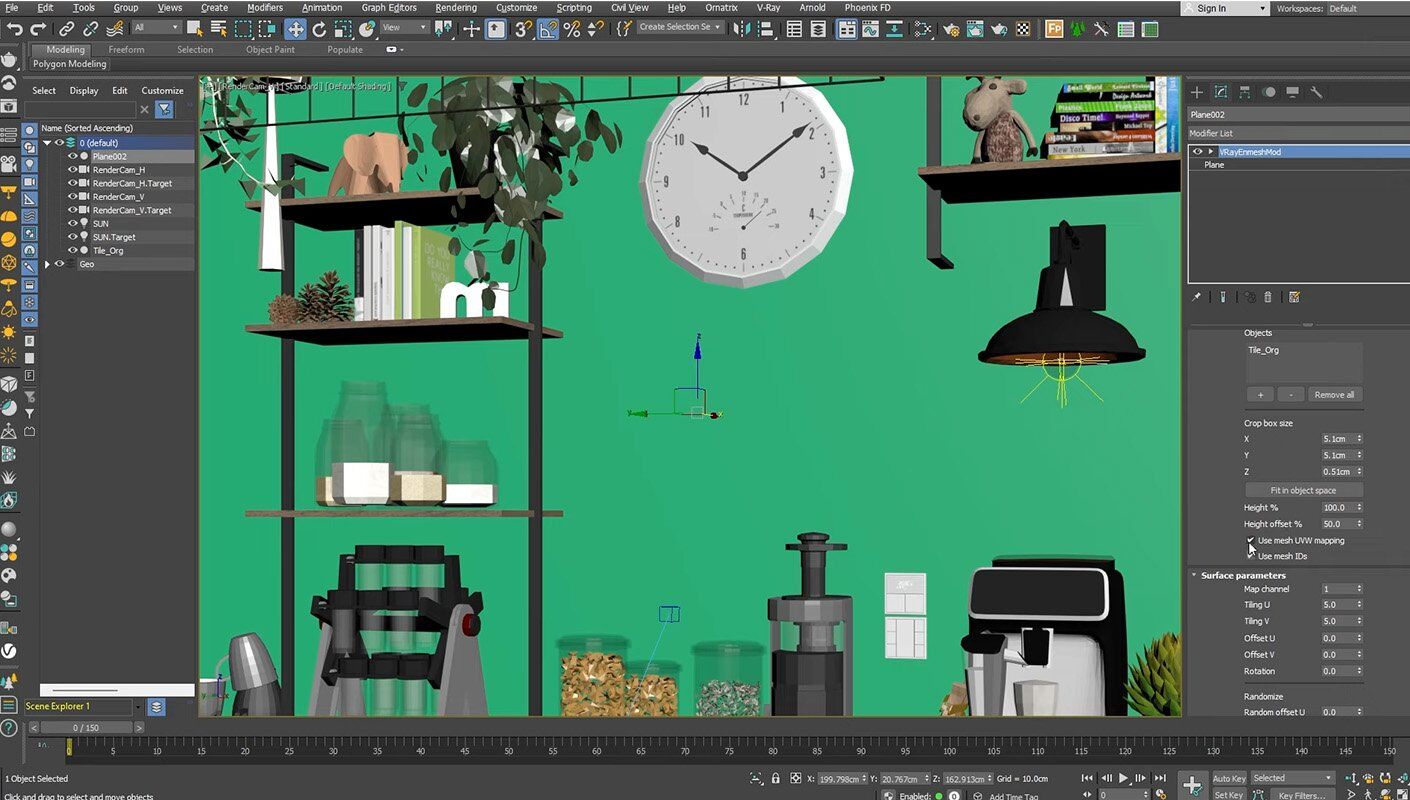Hide the Tile_Org object via eye icon

[x=72, y=251]
